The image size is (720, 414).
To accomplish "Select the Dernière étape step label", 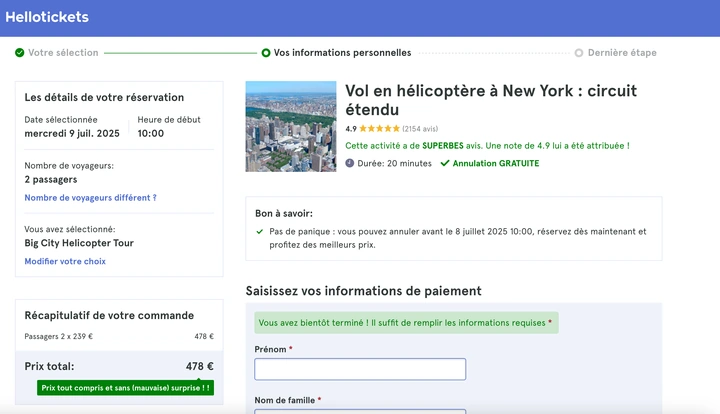I will pos(622,53).
